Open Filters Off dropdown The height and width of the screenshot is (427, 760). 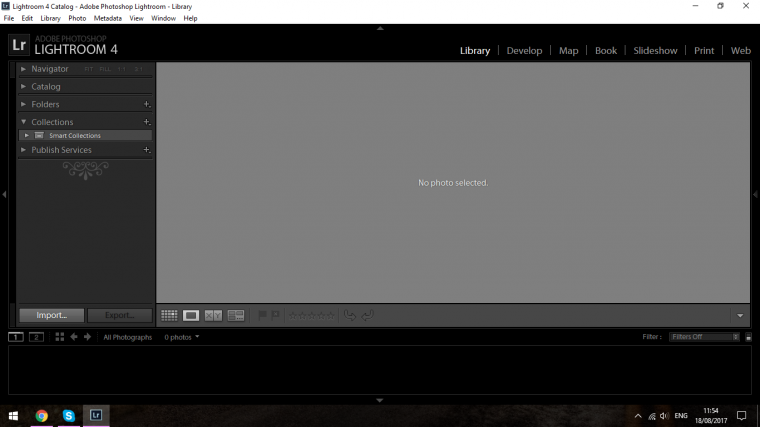[x=704, y=337]
